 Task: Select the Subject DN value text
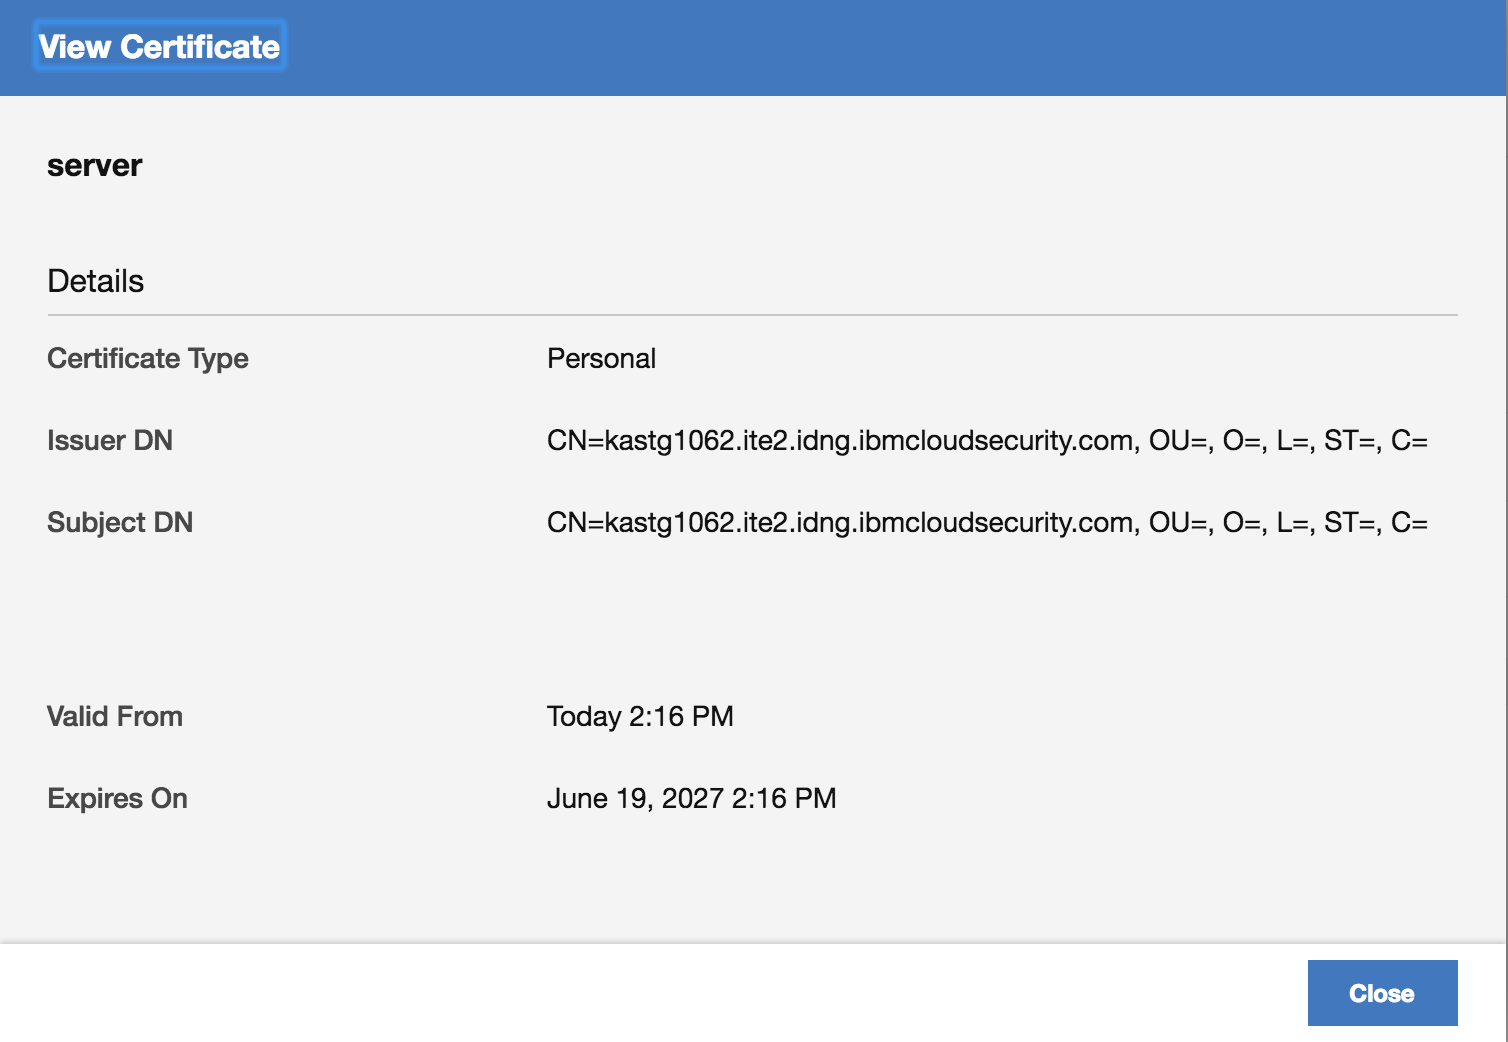point(988,522)
